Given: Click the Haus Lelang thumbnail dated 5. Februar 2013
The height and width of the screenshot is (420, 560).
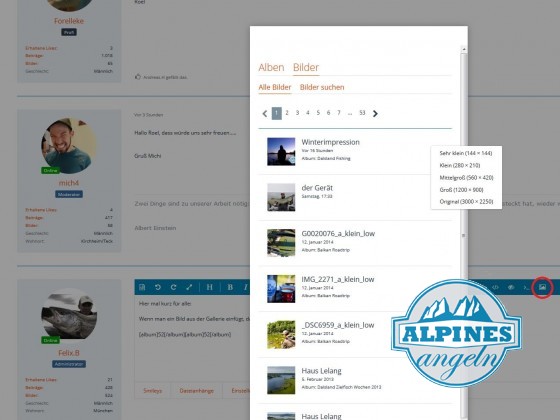Looking at the screenshot, I should point(281,380).
